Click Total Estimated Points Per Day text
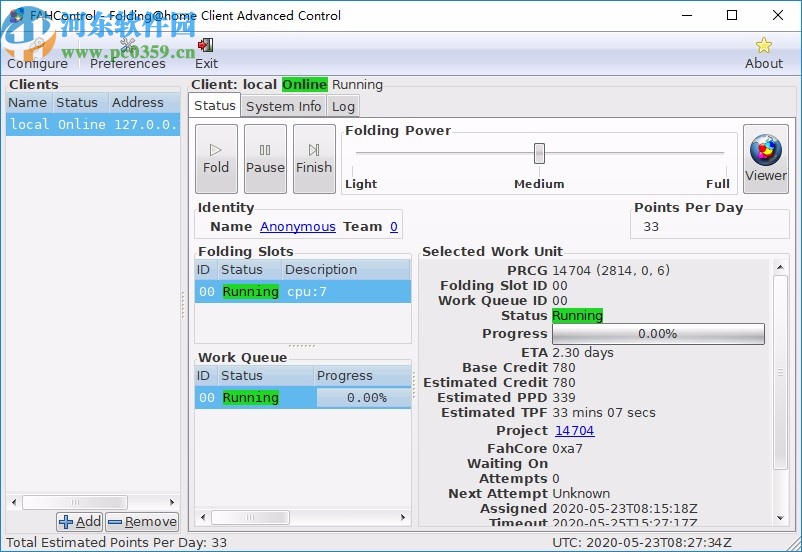Image resolution: width=802 pixels, height=552 pixels. click(116, 542)
